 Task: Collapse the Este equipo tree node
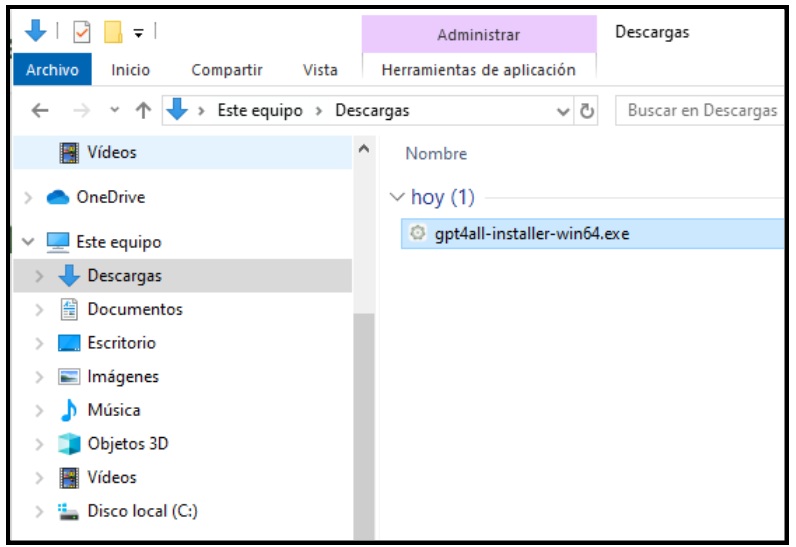[27, 242]
